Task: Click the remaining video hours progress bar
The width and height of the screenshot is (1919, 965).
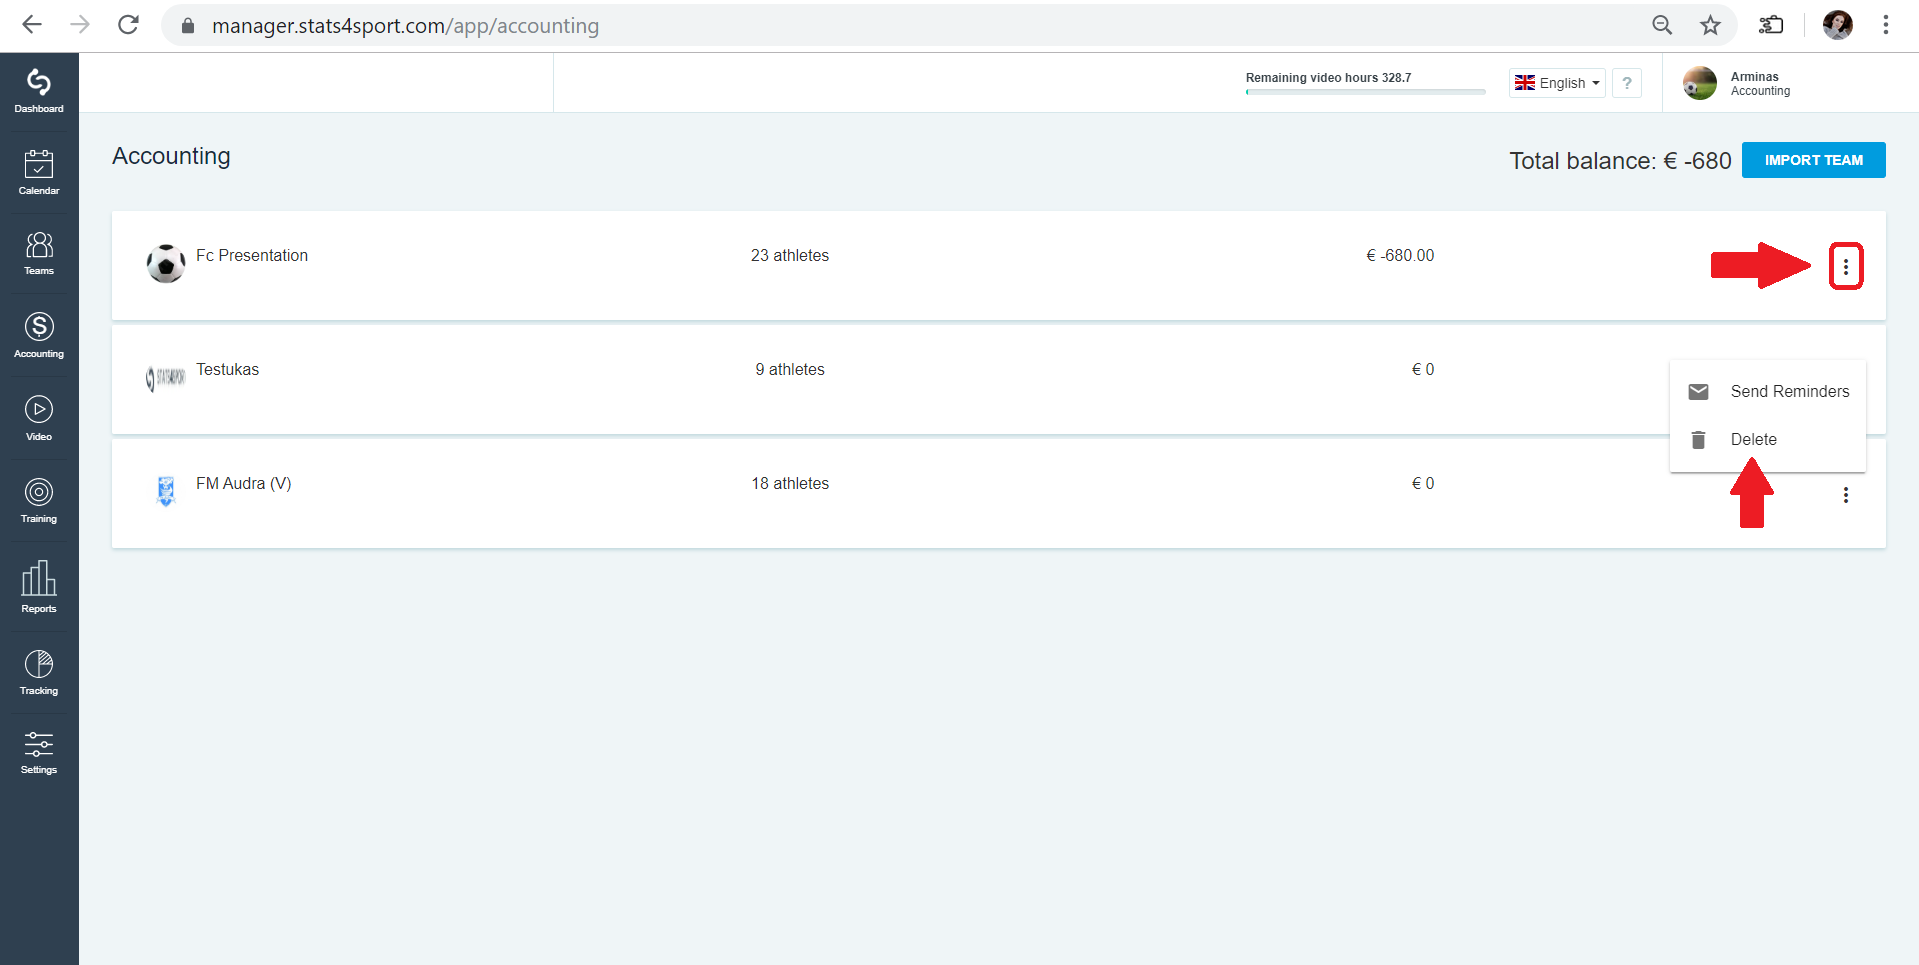Action: [1365, 91]
